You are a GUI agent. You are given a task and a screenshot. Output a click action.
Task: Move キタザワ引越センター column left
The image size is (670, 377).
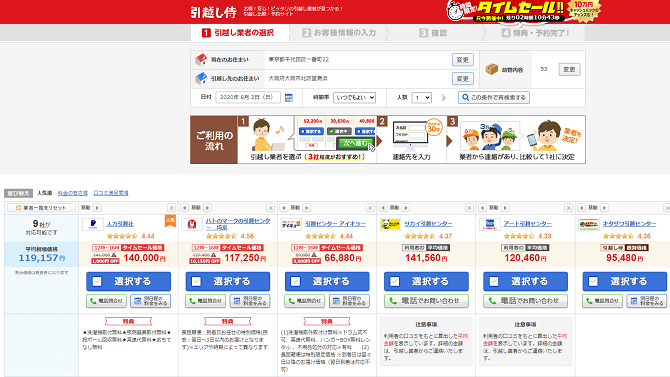click(x=581, y=208)
